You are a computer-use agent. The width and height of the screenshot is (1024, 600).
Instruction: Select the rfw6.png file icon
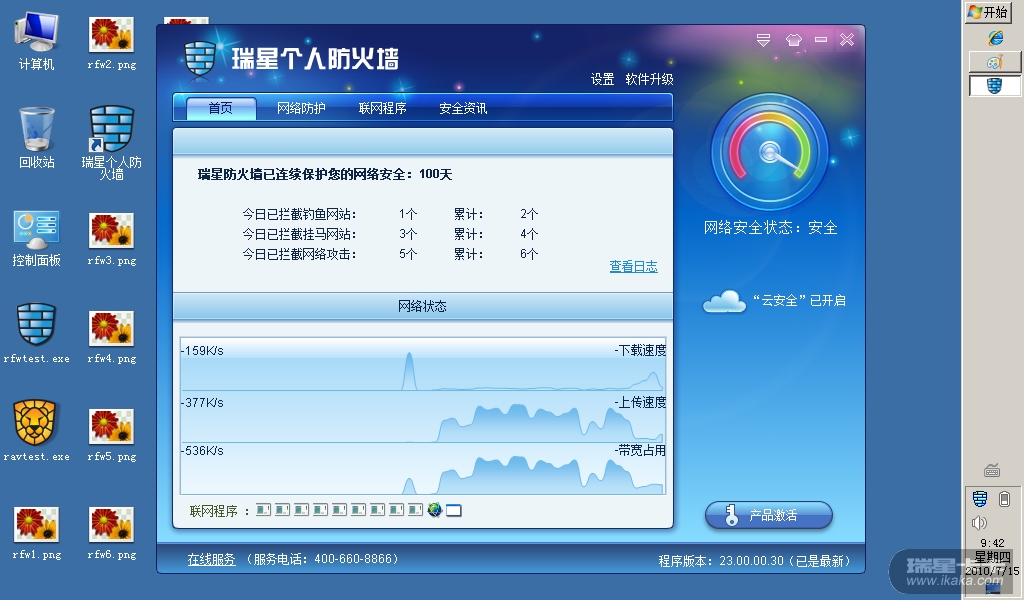[x=112, y=532]
